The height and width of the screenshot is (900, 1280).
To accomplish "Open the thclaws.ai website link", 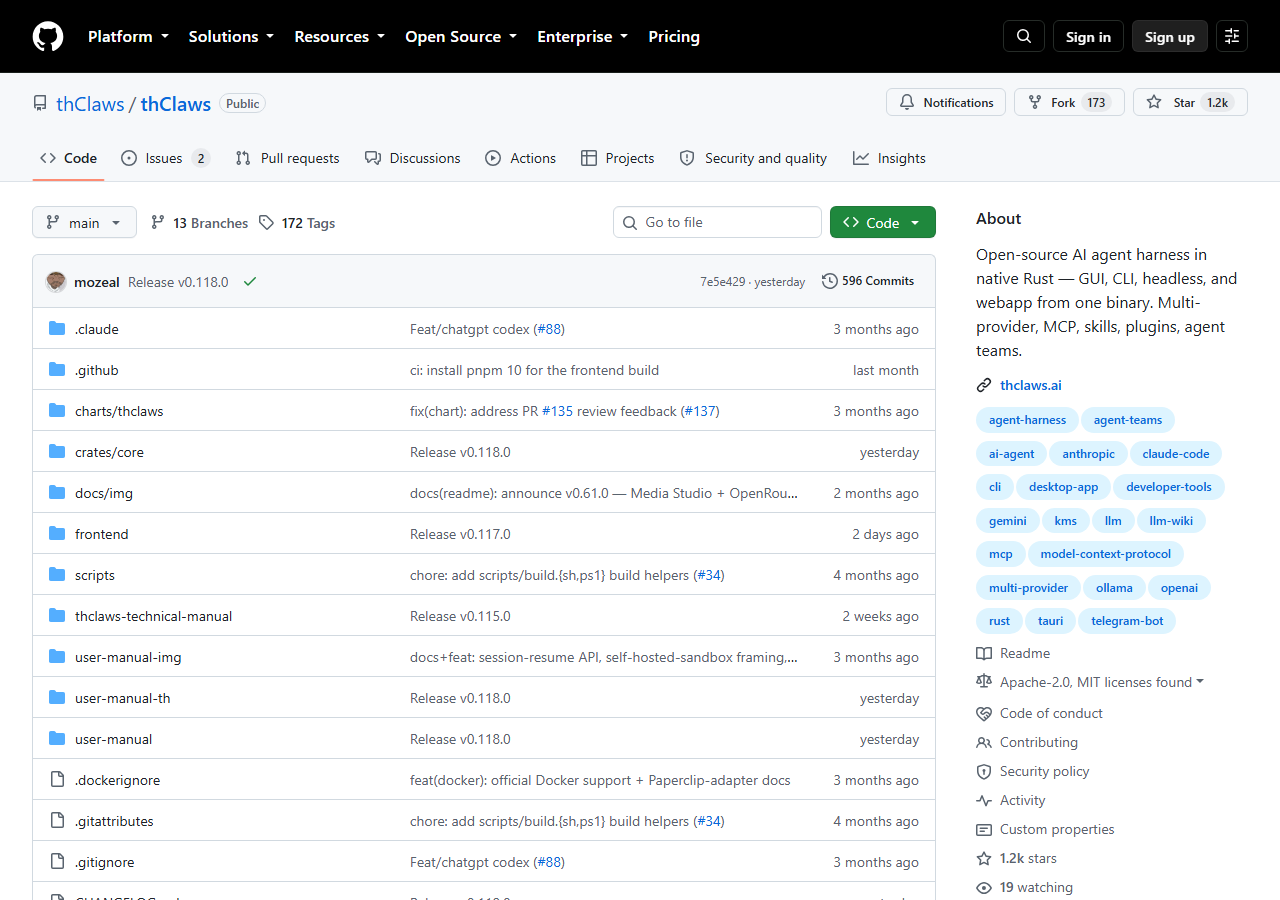I will [1031, 385].
